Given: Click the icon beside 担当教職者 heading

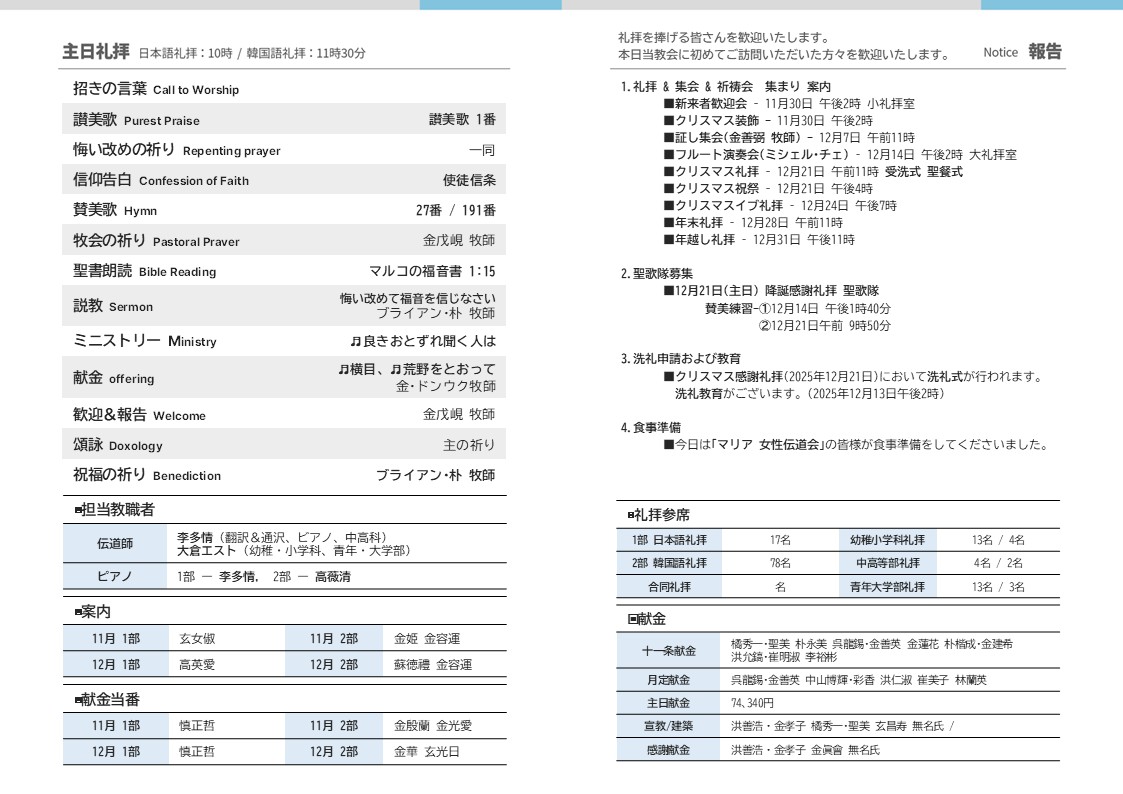Looking at the screenshot, I should tap(79, 510).
